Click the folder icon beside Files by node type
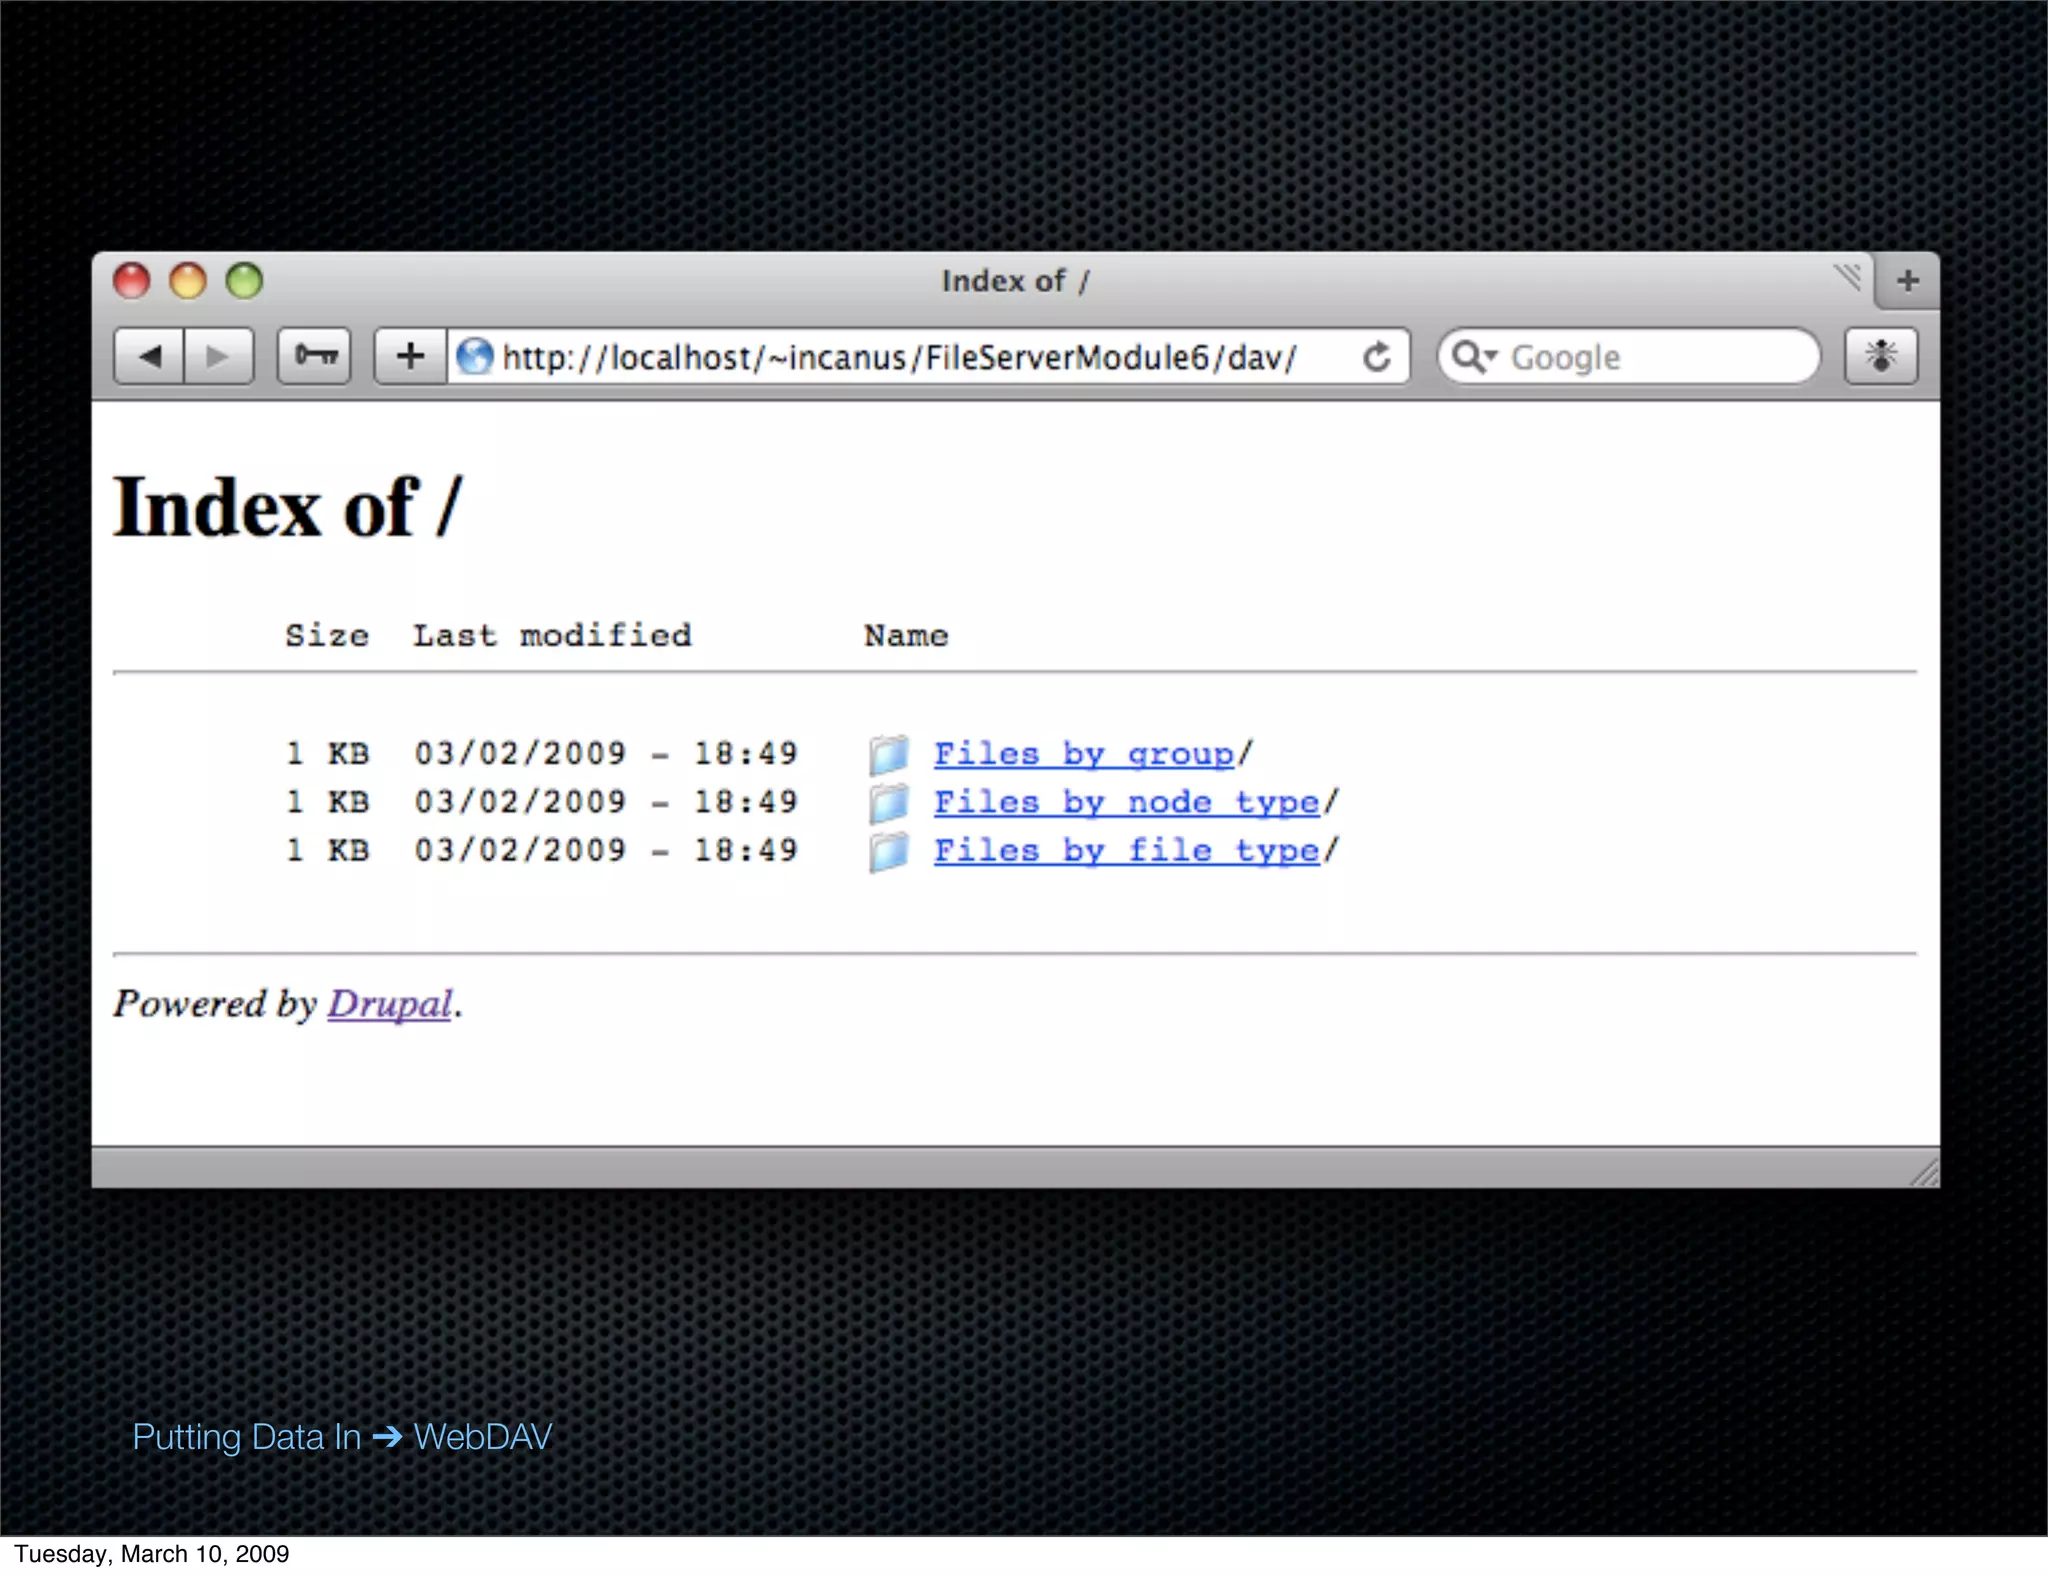The height and width of the screenshot is (1576, 2048). click(888, 803)
